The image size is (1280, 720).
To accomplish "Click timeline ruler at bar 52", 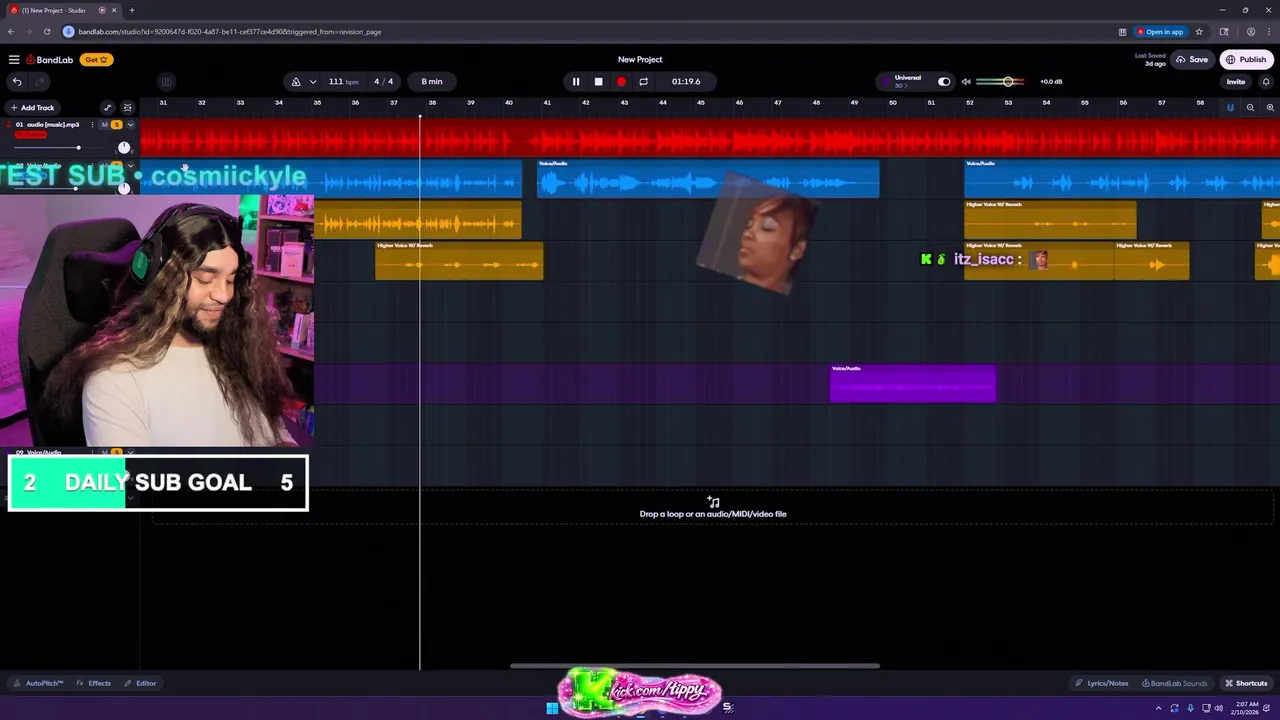I will (970, 103).
